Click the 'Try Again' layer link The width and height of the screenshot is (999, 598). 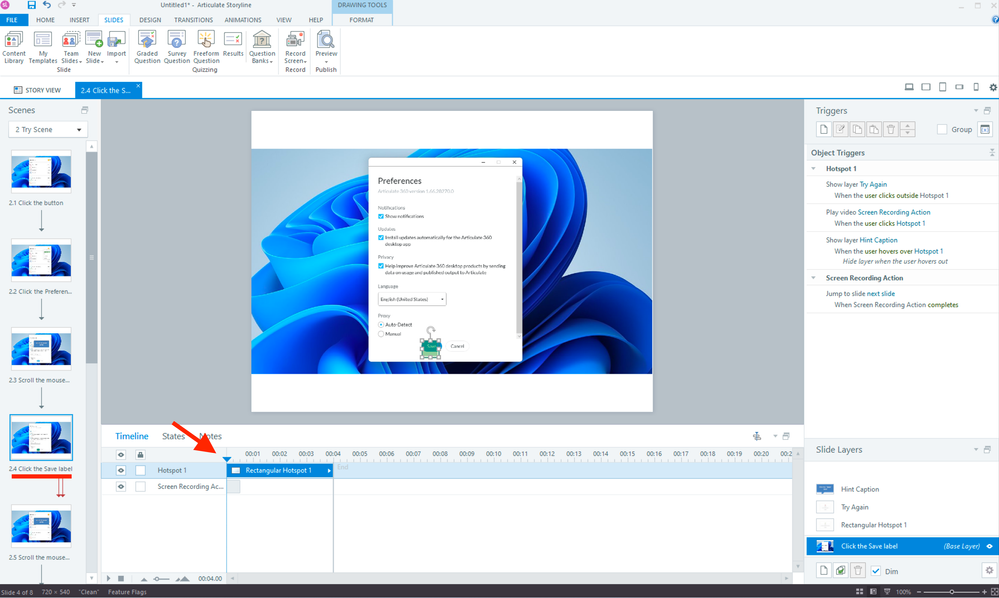pyautogui.click(x=873, y=185)
